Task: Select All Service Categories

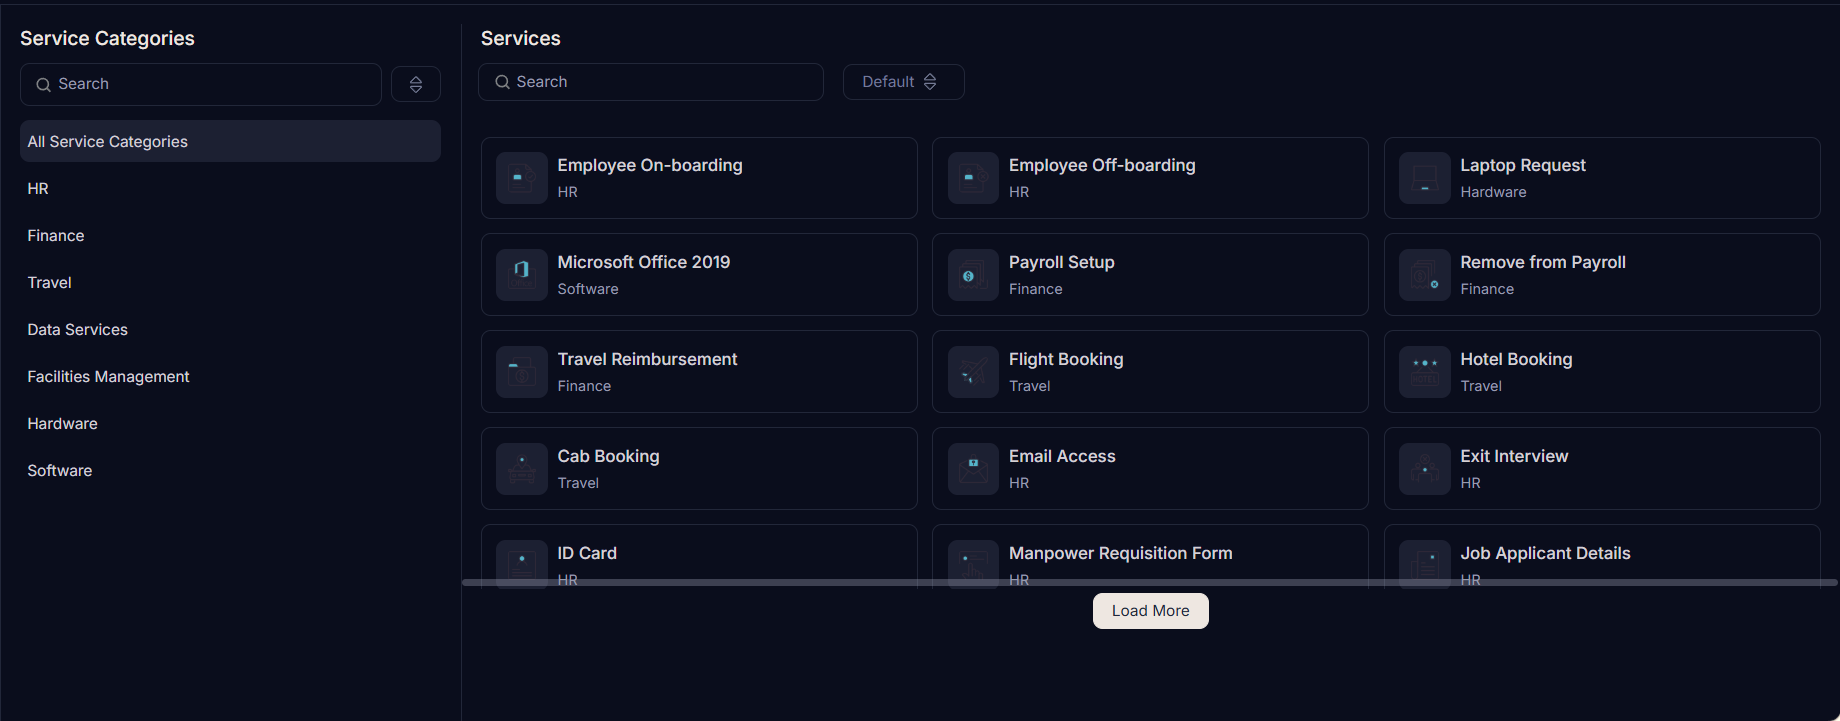Action: (x=230, y=142)
